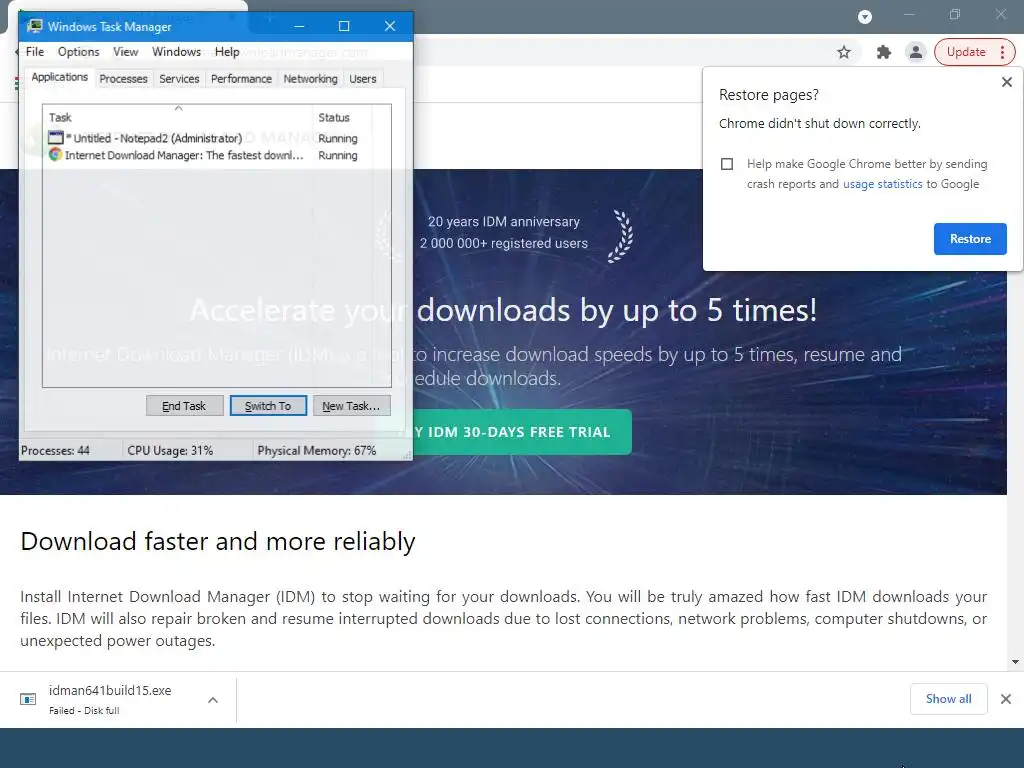Open the Help menu in Task Manager

(227, 52)
